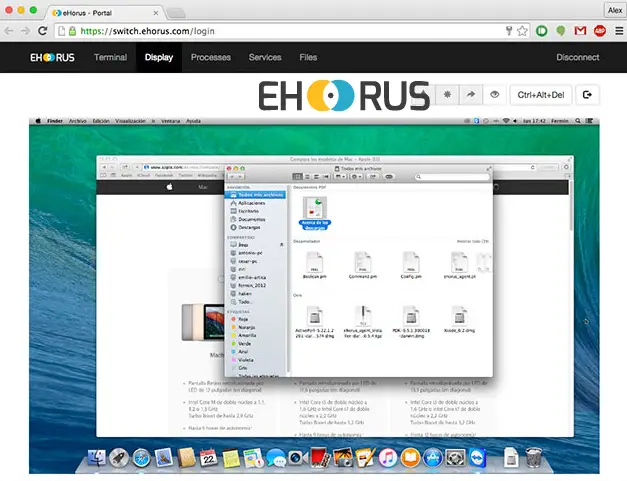Send Ctrl+Alt+Del to remote machine

click(x=541, y=95)
